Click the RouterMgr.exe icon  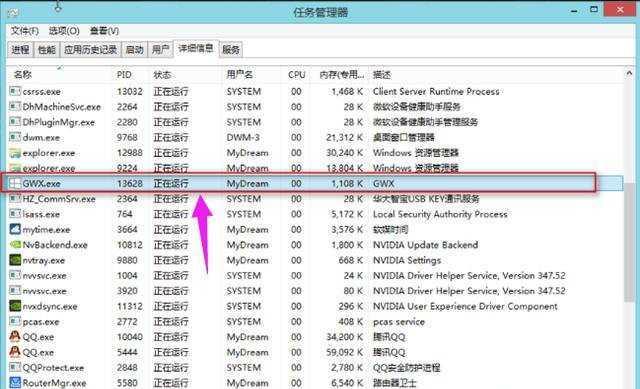click(x=15, y=383)
